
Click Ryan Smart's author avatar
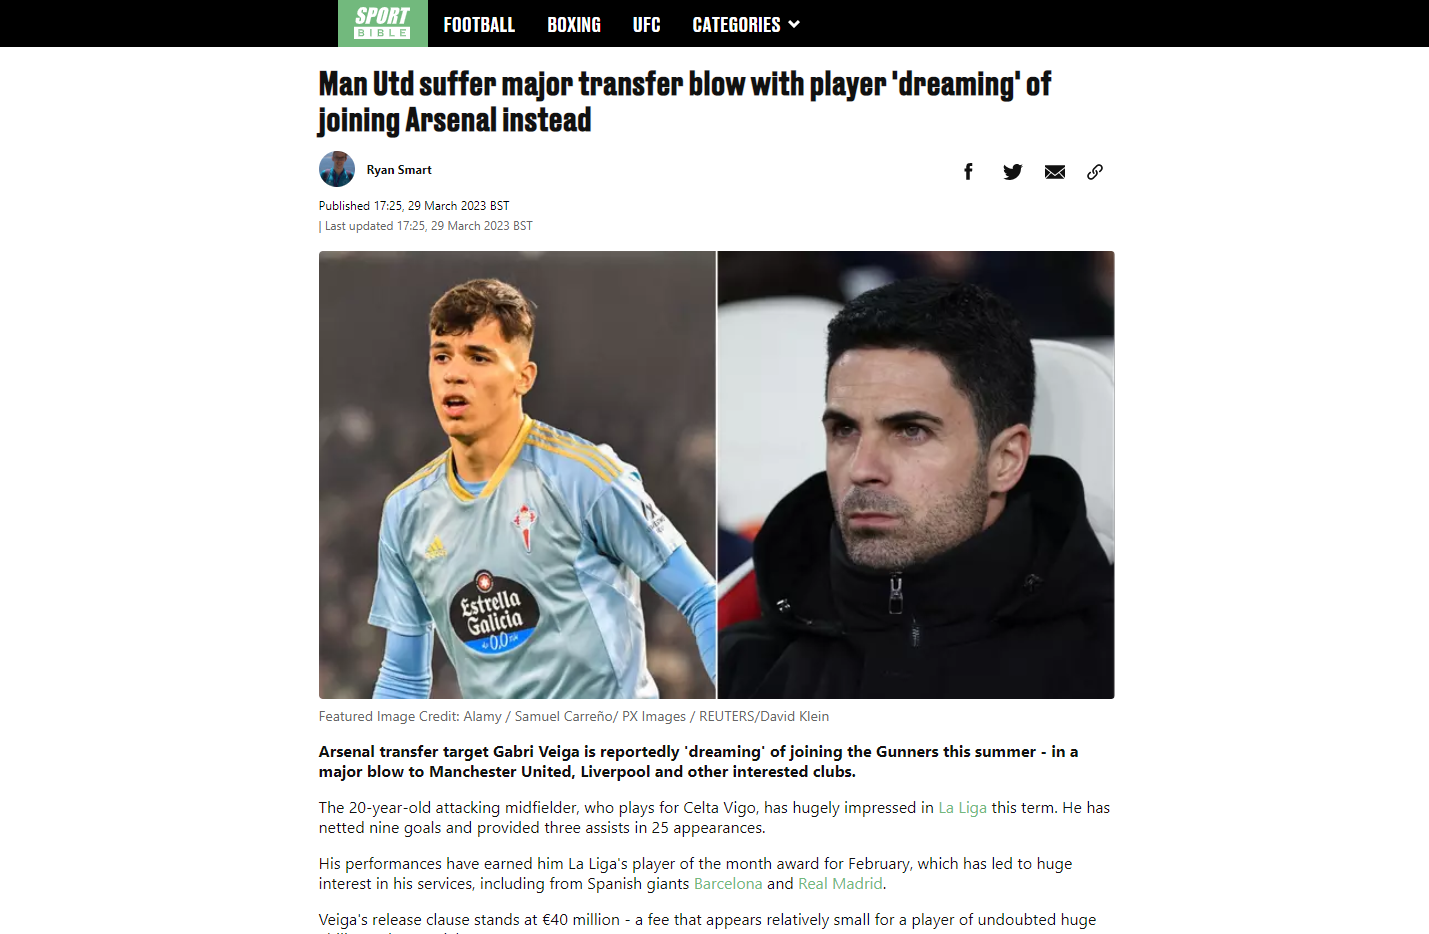pos(337,169)
